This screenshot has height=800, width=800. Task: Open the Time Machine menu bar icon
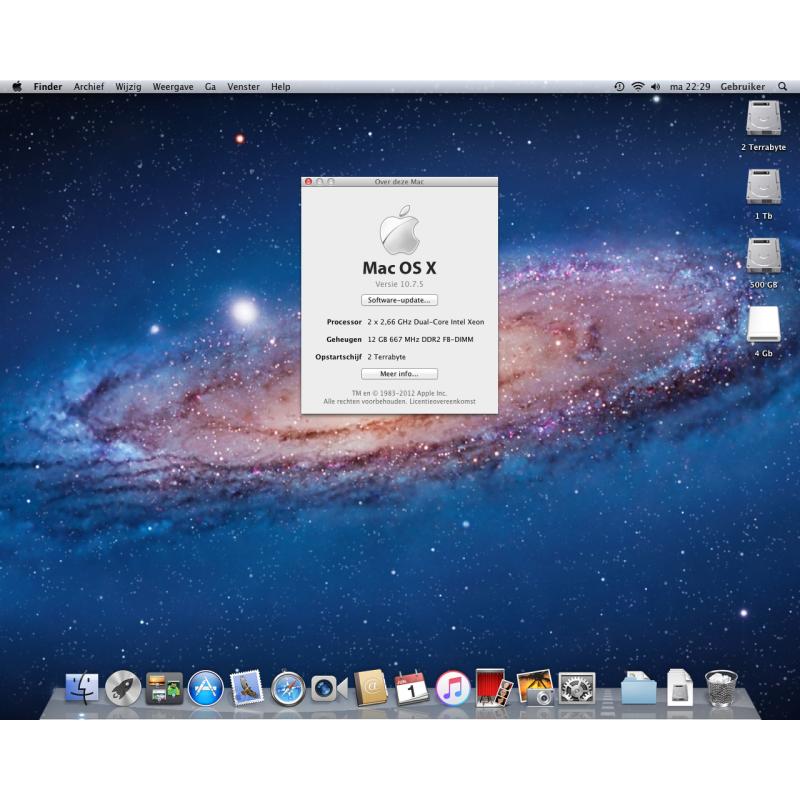(619, 87)
